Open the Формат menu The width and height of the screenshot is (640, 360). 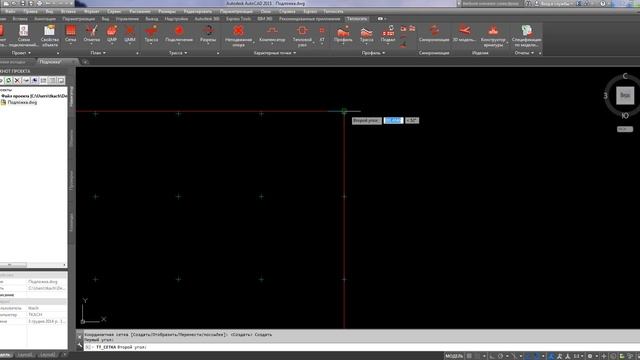point(91,11)
